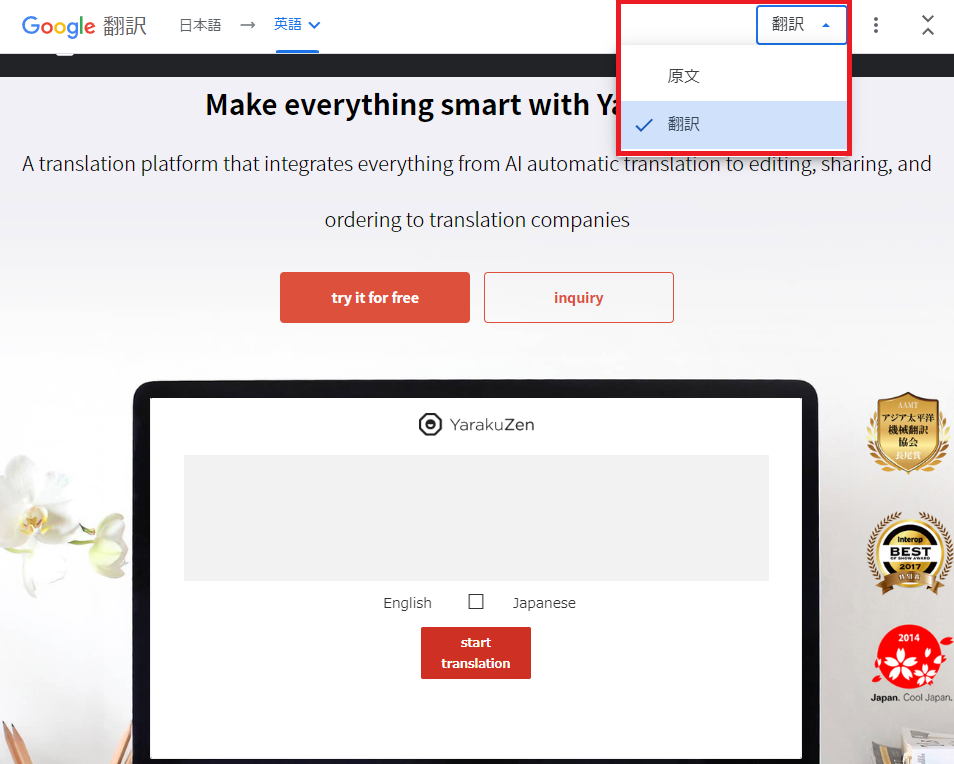Toggle the checkbox between English and Japanese

[x=476, y=602]
